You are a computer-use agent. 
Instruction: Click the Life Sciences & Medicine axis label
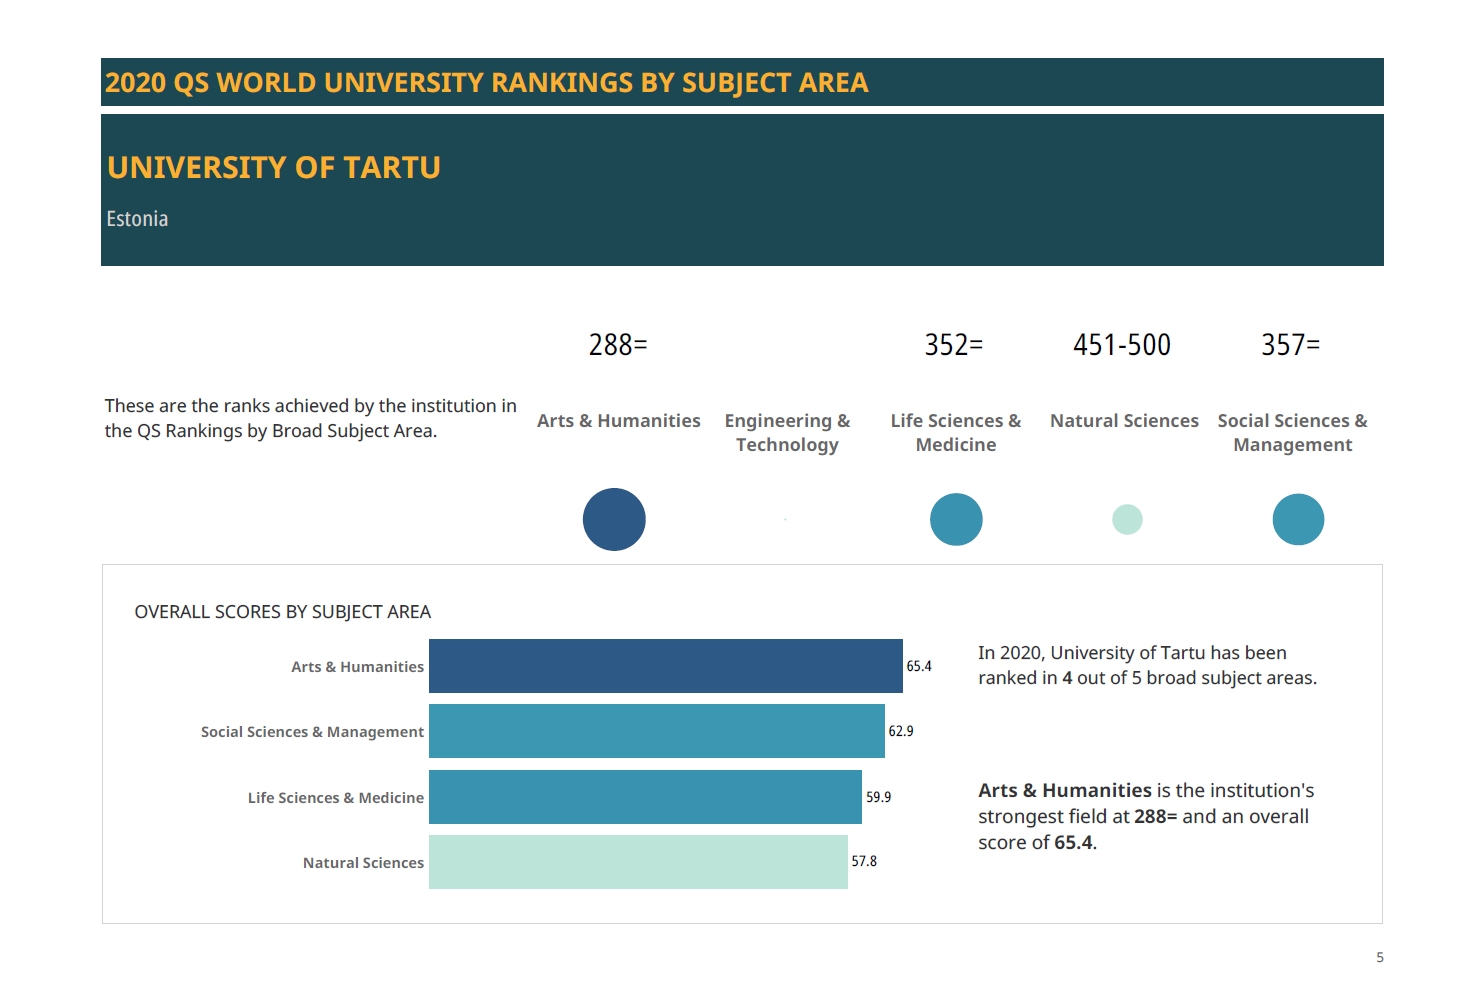point(336,798)
